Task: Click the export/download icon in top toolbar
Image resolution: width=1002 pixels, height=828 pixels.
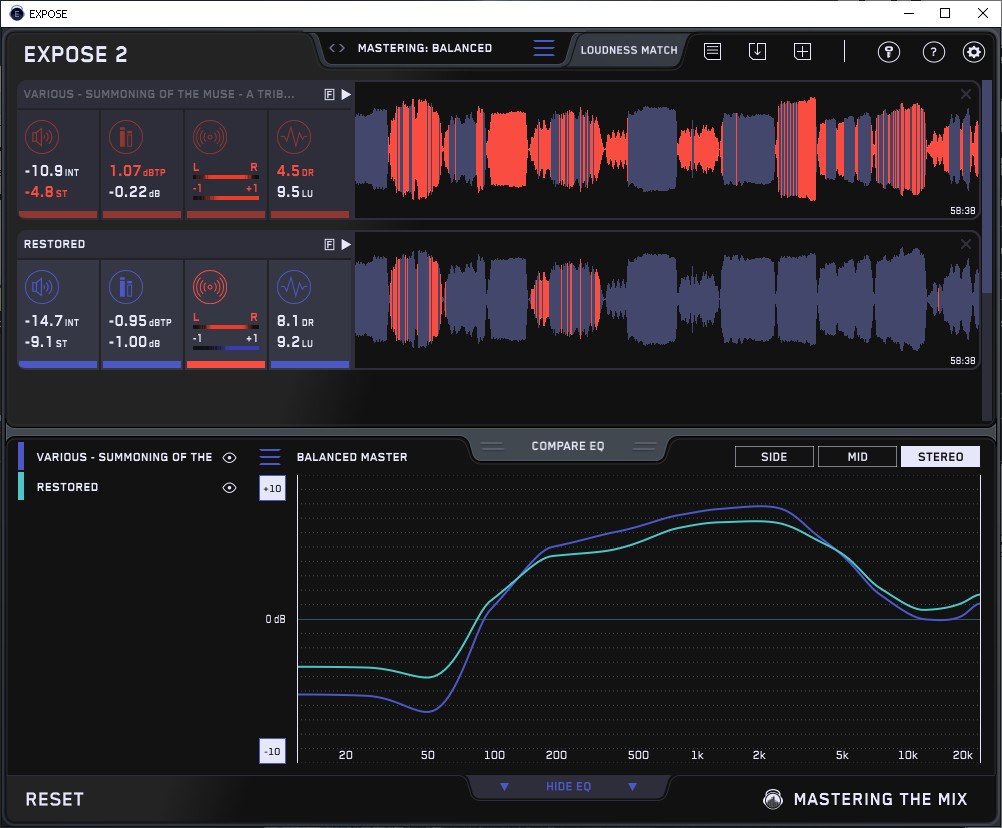Action: coord(757,51)
